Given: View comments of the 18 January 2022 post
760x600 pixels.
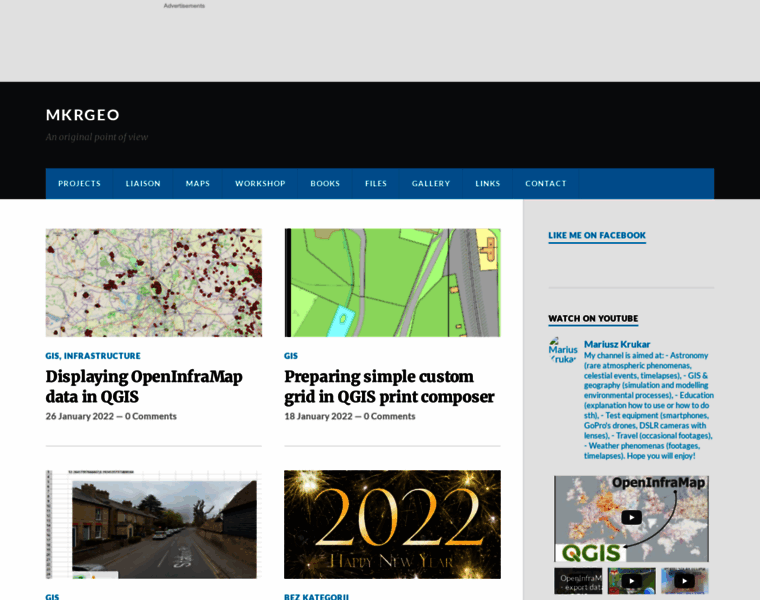Looking at the screenshot, I should (x=390, y=416).
